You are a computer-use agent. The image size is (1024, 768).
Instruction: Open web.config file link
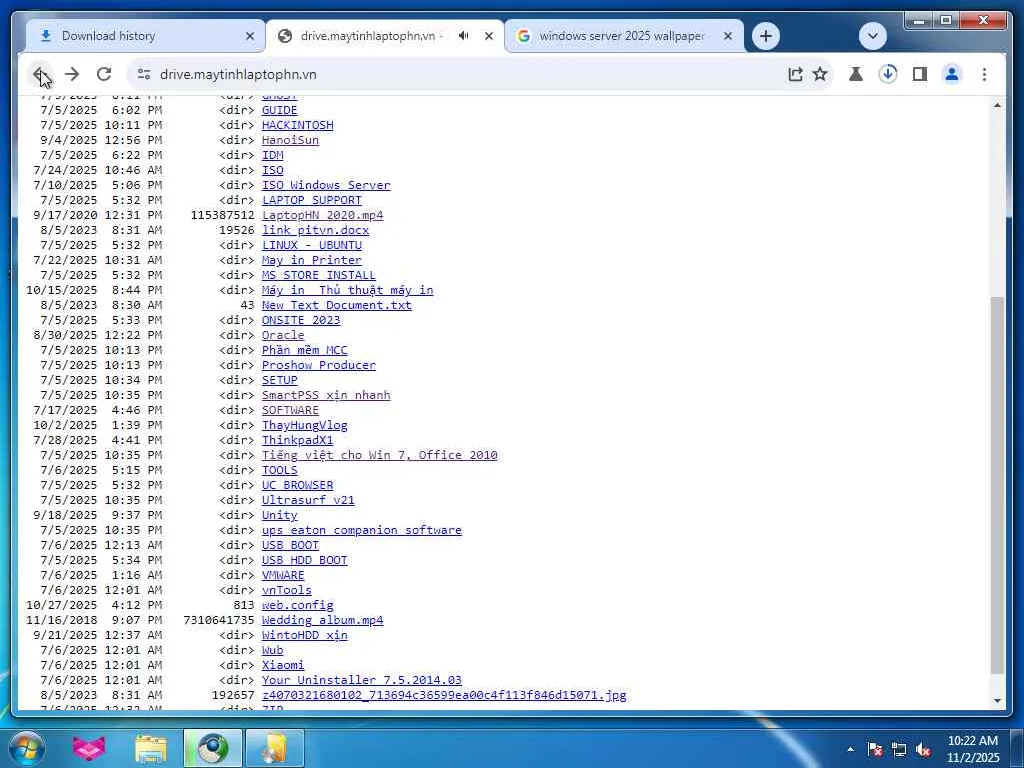pos(297,606)
